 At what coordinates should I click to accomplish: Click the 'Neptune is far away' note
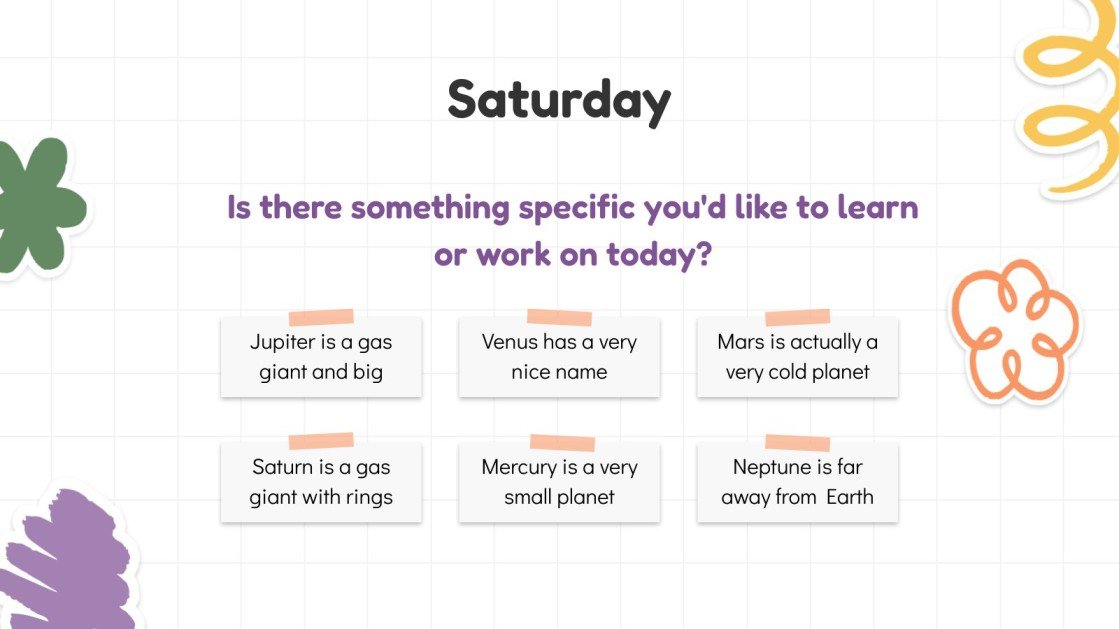pyautogui.click(x=797, y=482)
